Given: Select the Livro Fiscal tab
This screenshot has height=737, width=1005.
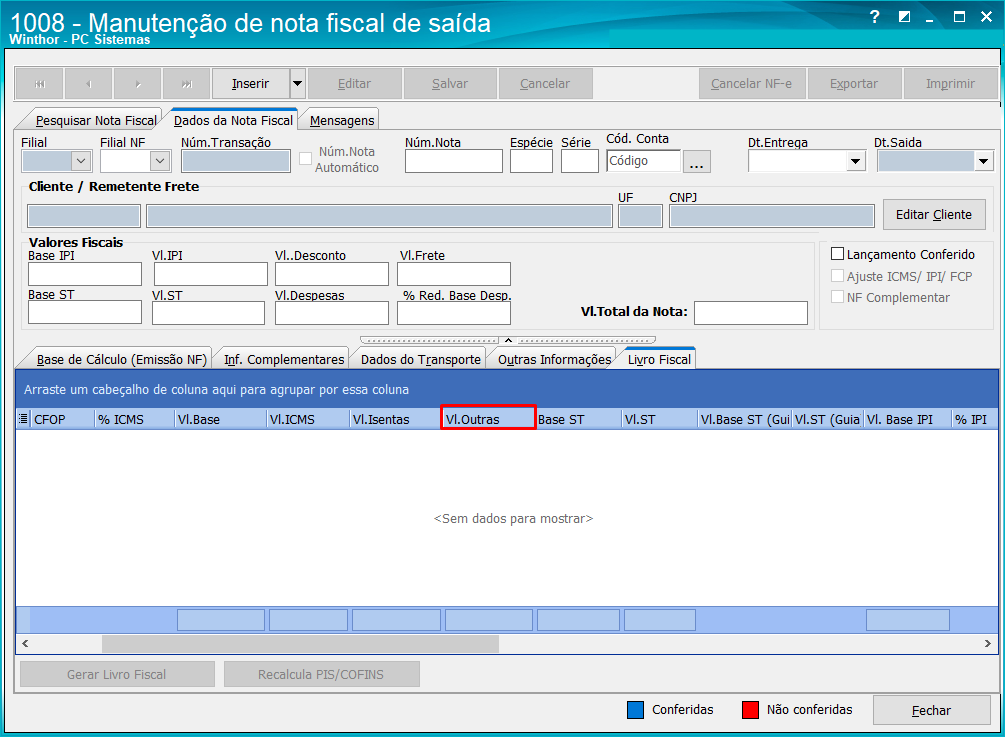Looking at the screenshot, I should [x=660, y=360].
